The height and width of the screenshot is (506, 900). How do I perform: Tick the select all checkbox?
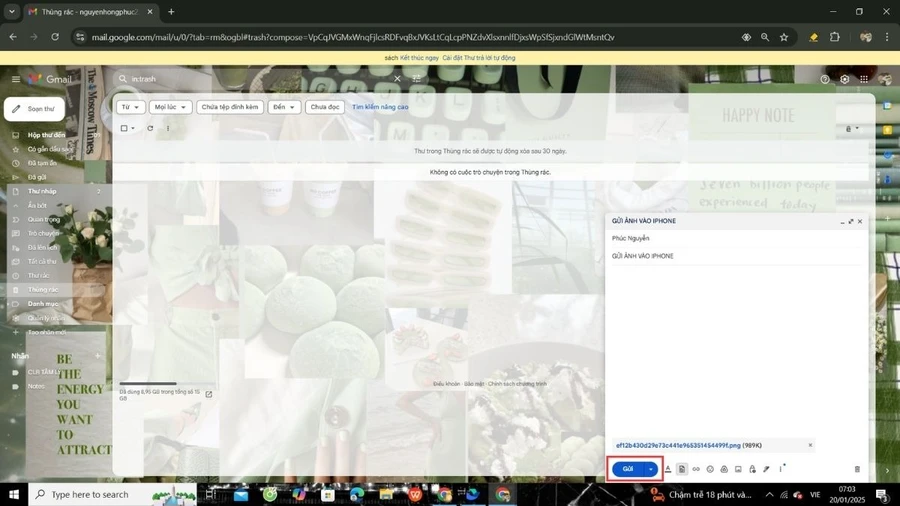(x=124, y=129)
